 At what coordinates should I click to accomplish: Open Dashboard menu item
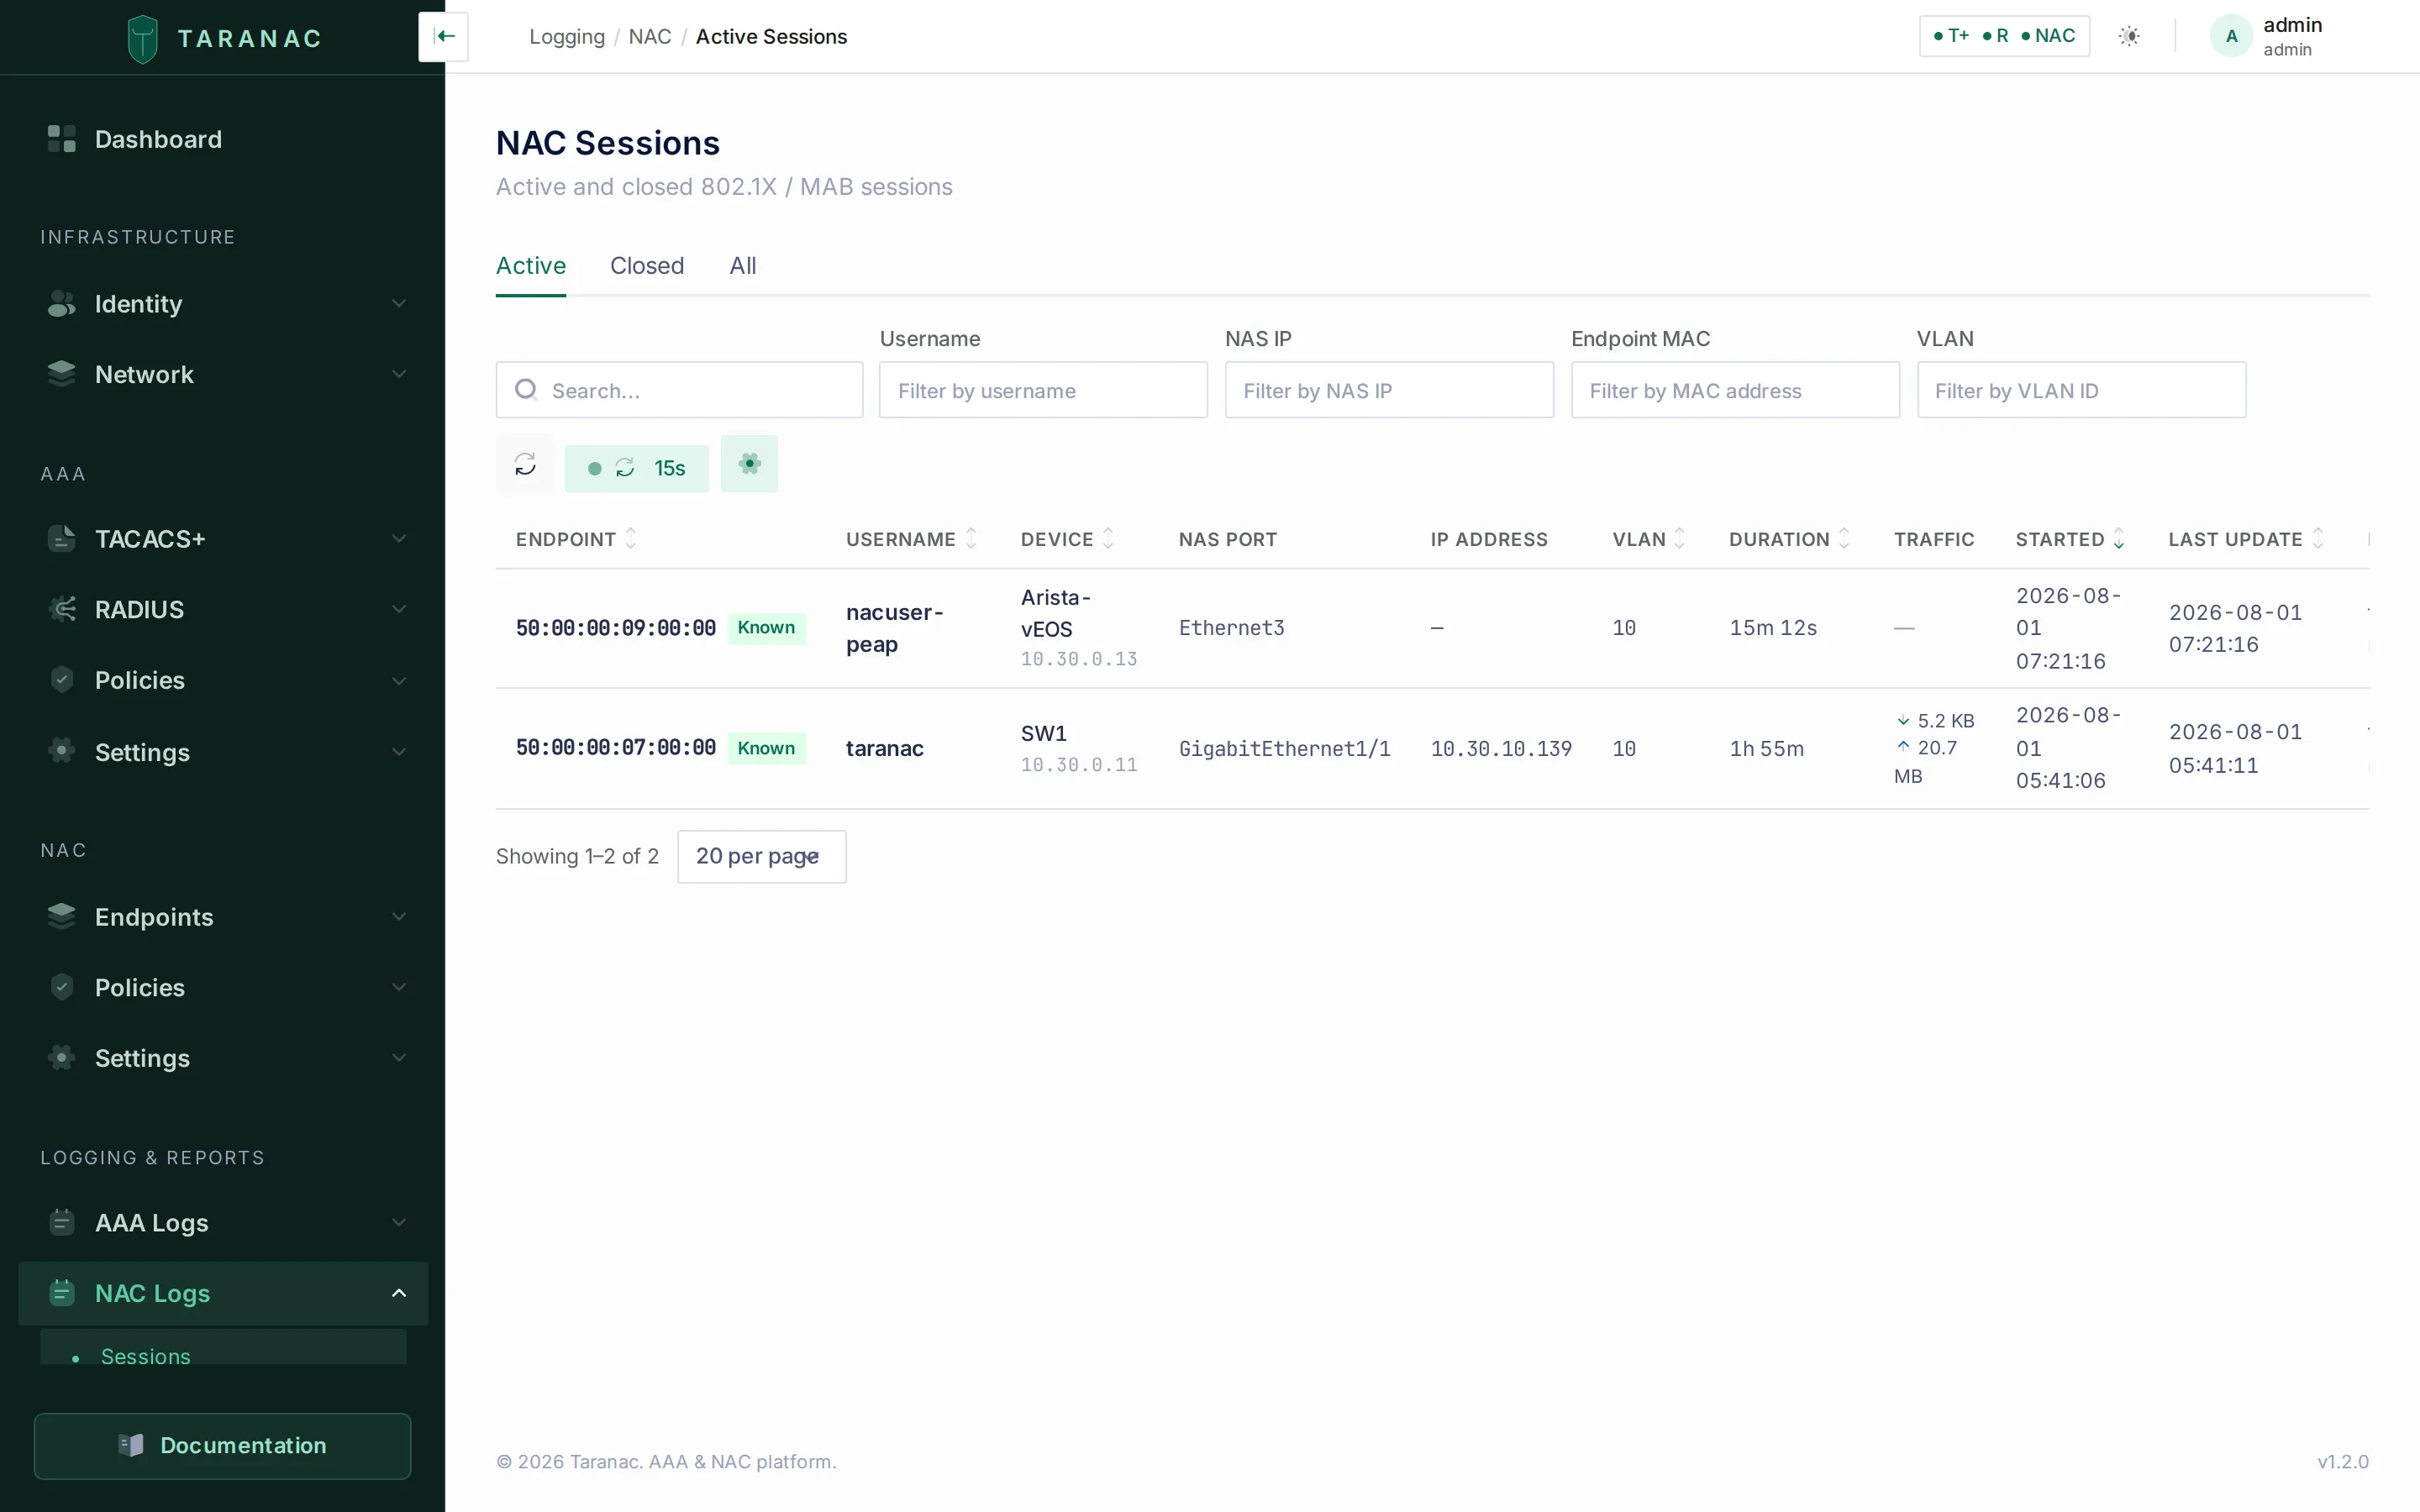click(223, 139)
